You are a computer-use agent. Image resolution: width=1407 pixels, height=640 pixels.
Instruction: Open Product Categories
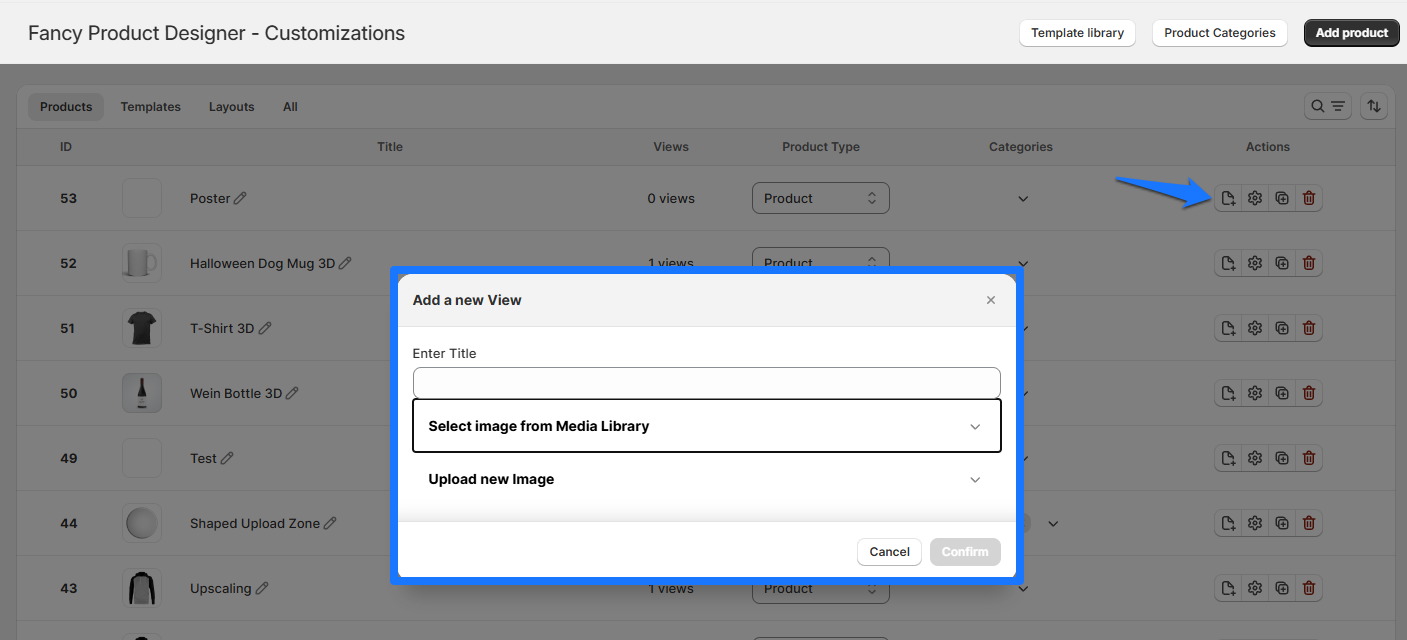coord(1220,33)
